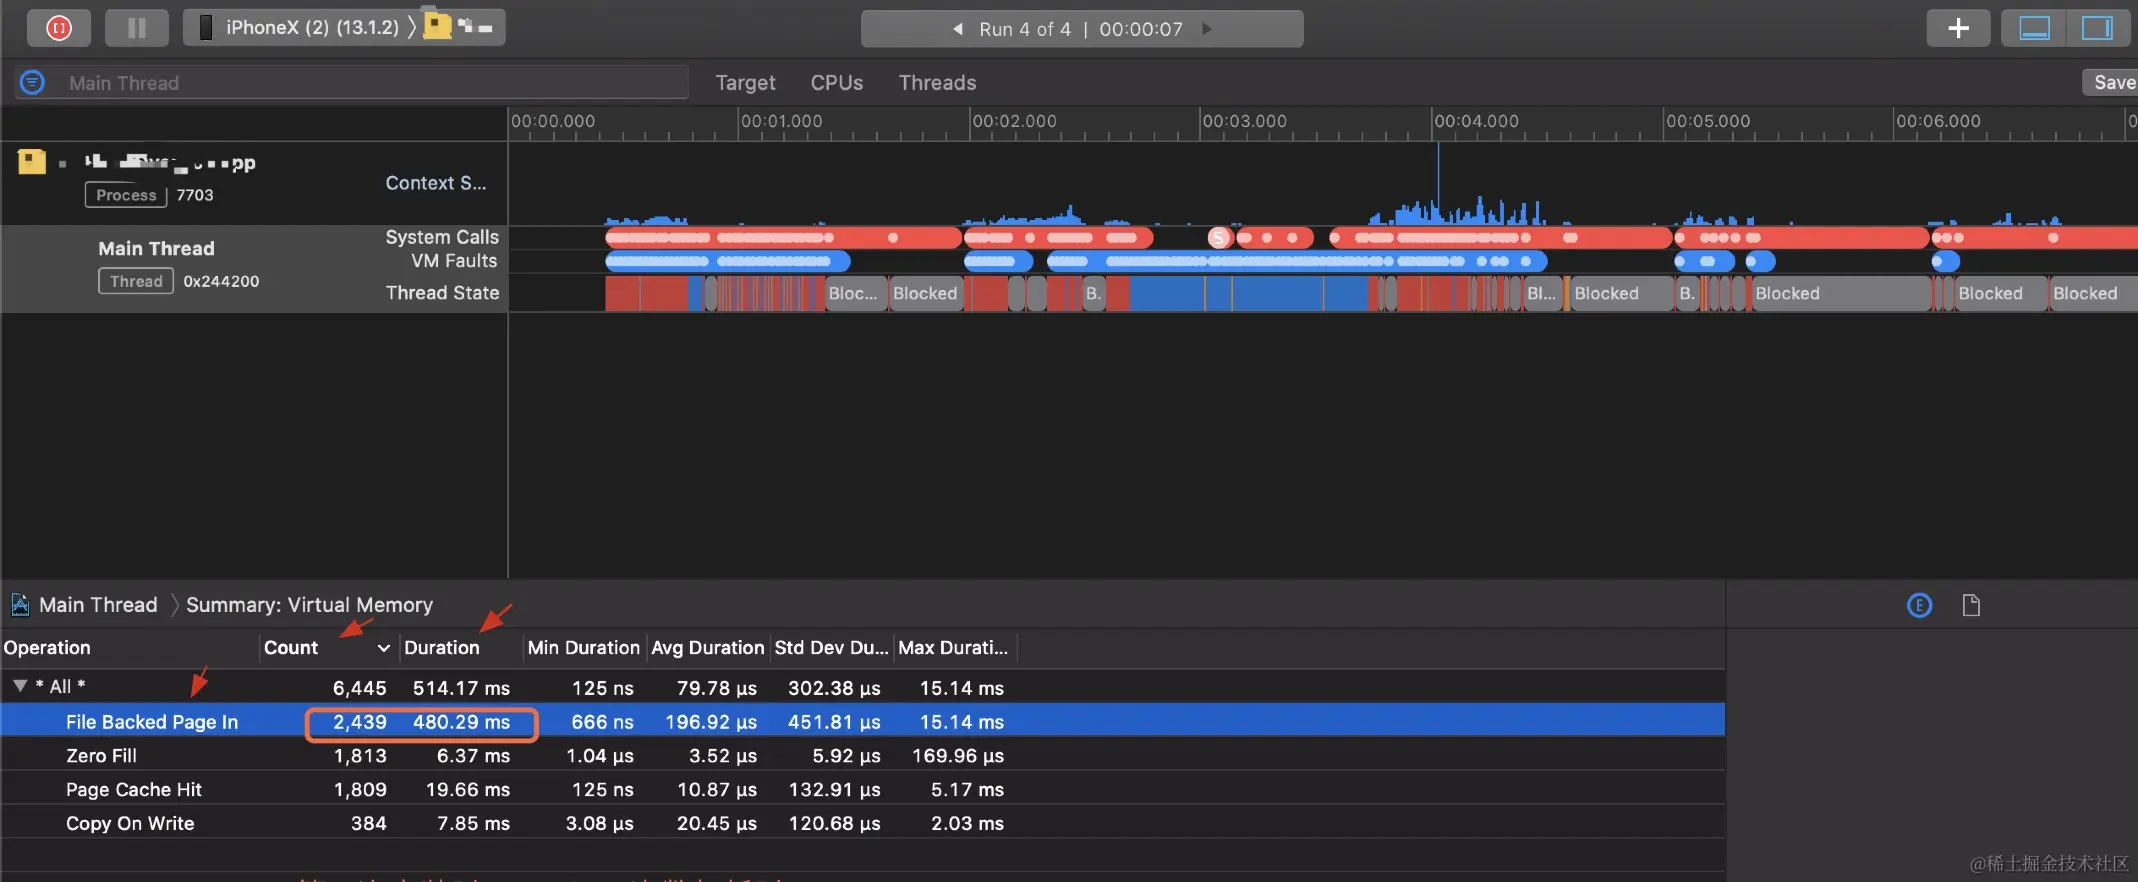Select the System Calls lane label
2138x882 pixels.
coord(442,237)
